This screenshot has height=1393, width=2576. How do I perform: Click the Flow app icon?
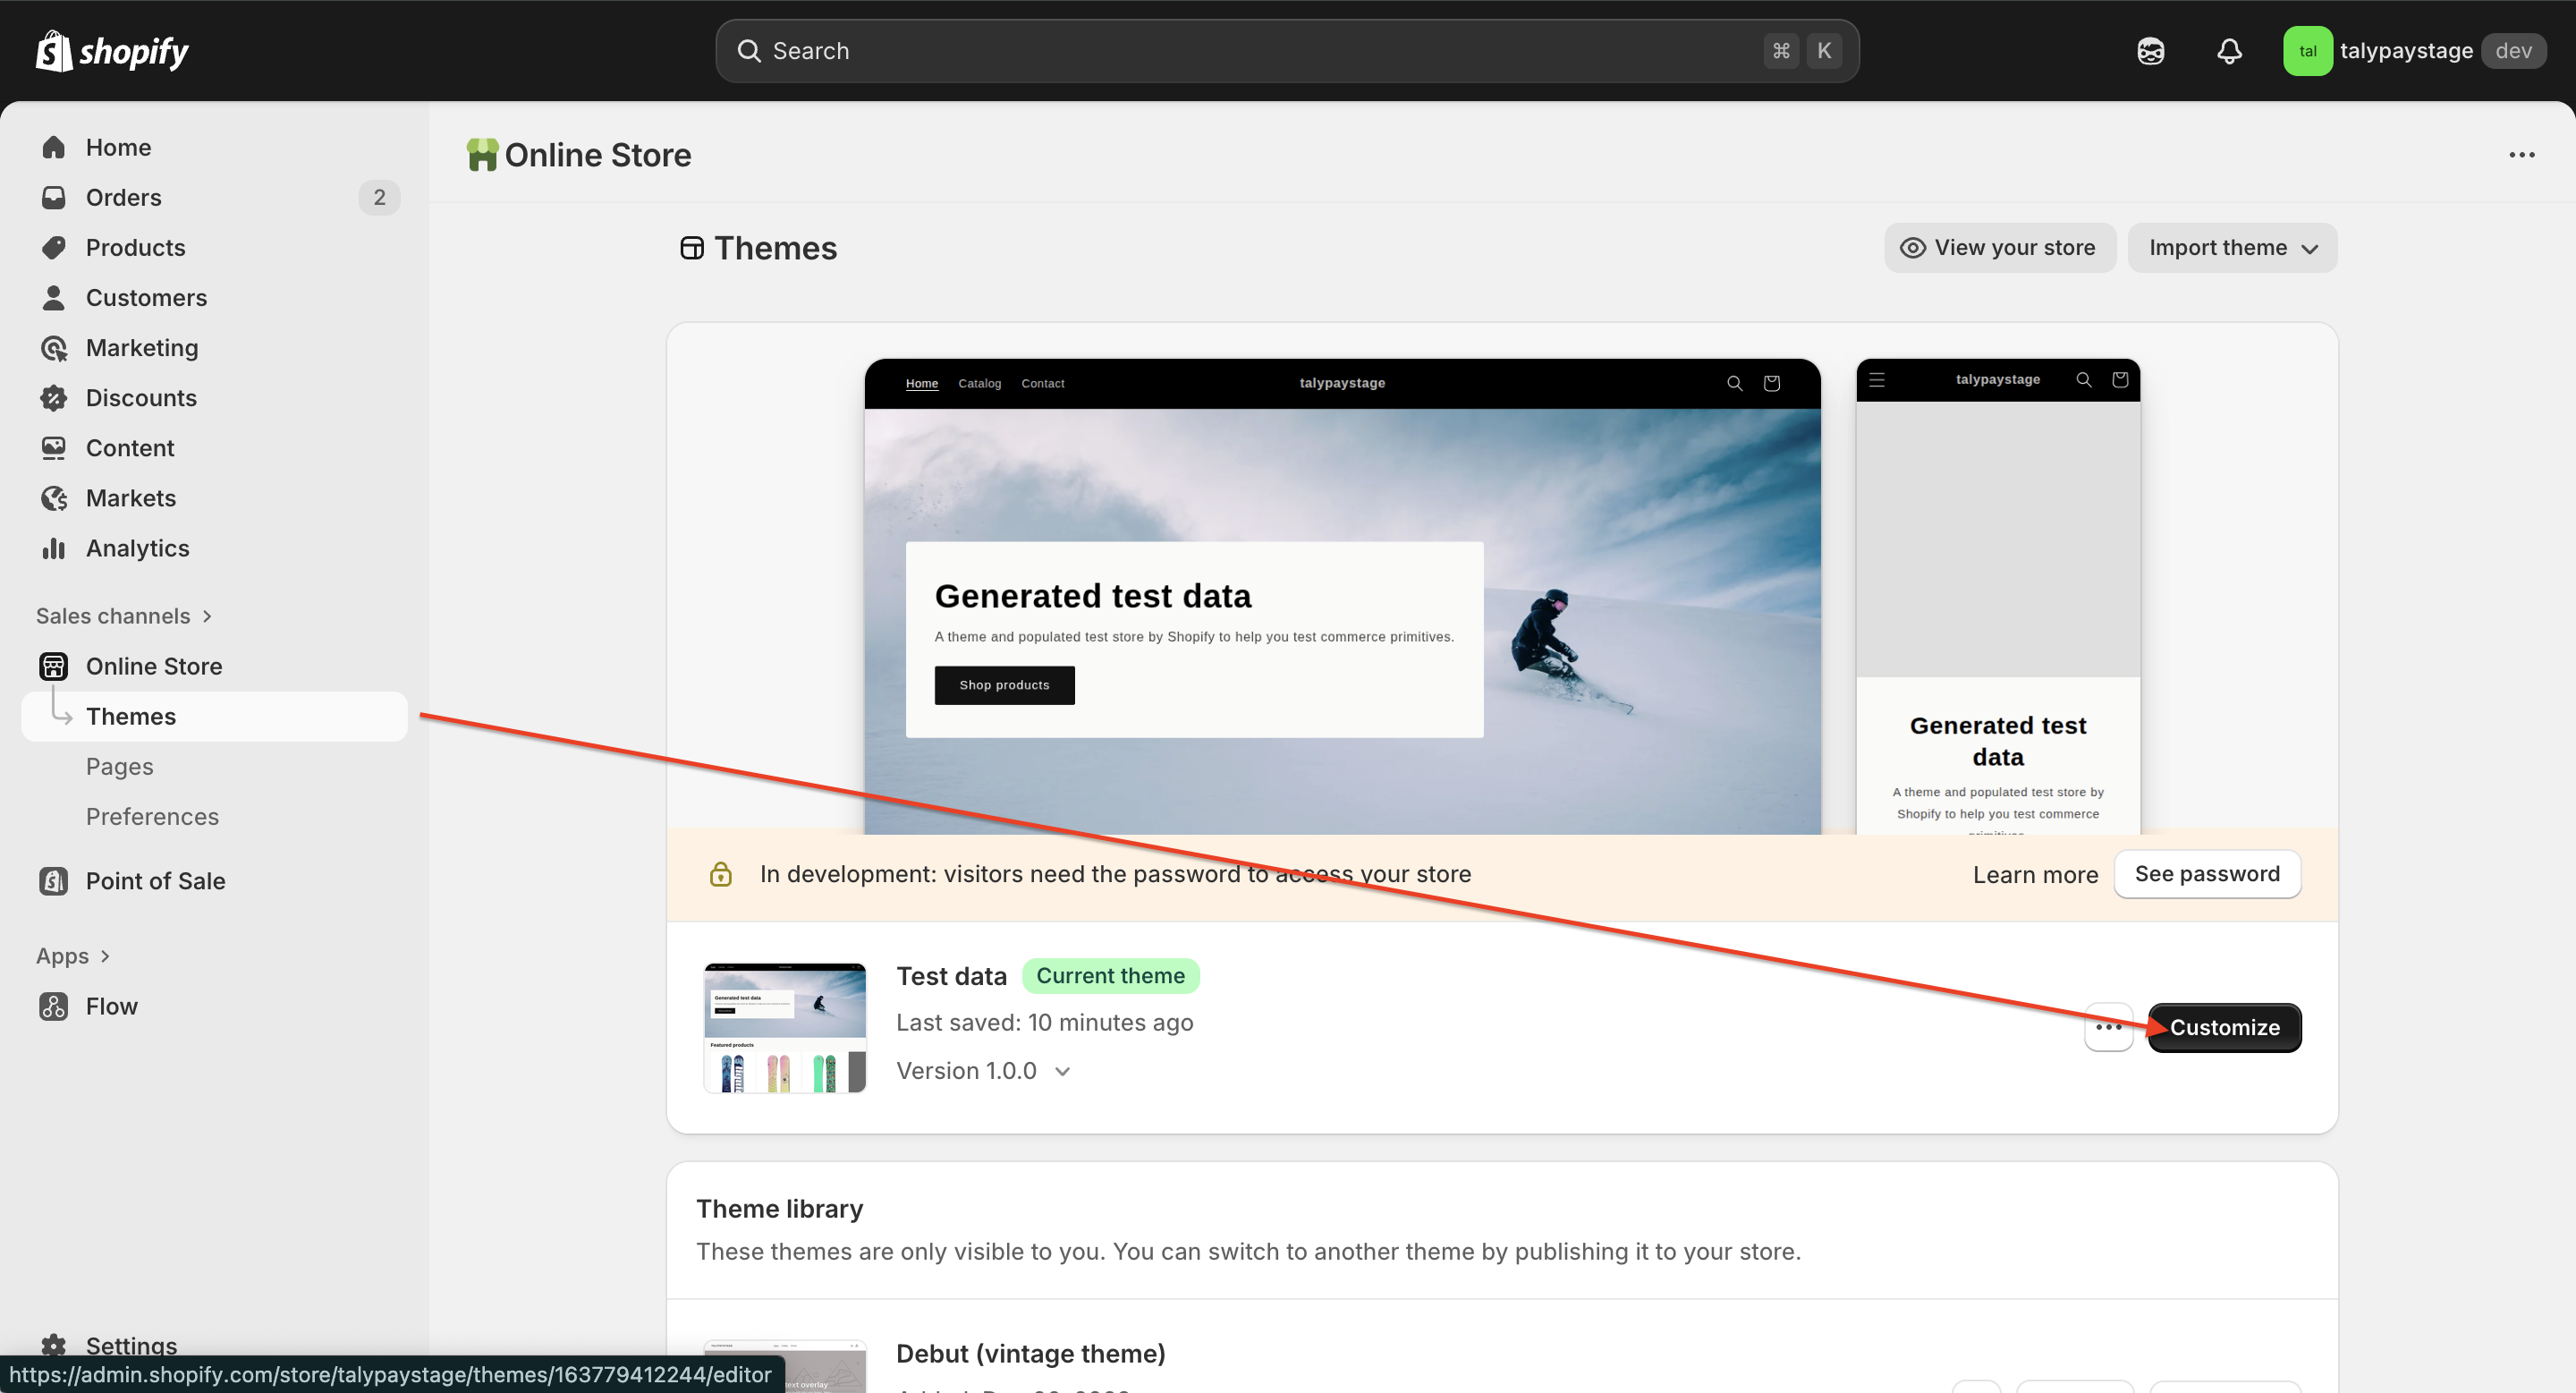tap(54, 1006)
